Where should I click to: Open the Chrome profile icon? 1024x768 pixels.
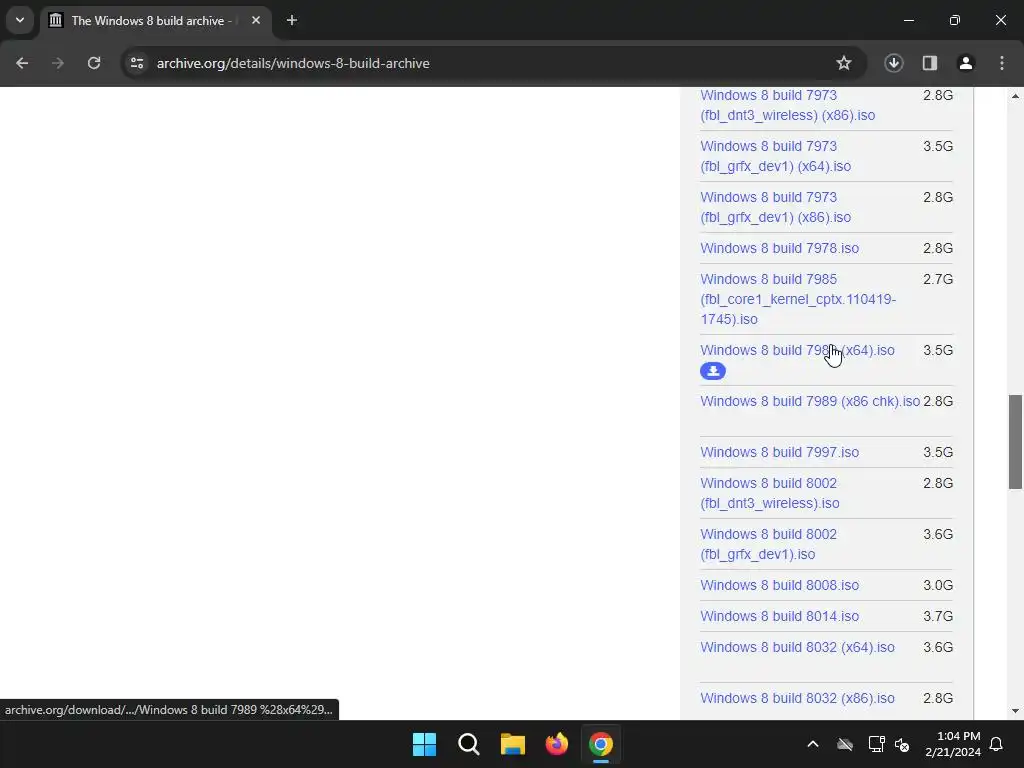(965, 63)
